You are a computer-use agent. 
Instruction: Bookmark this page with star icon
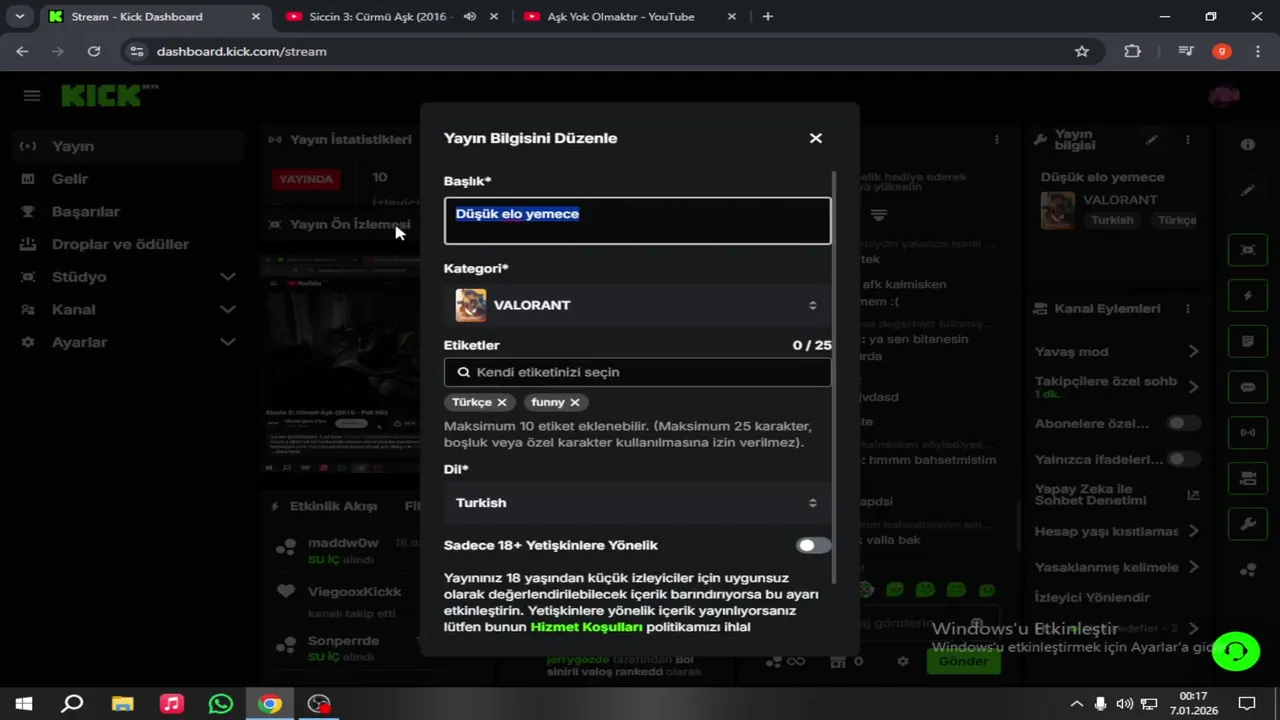coord(1082,51)
